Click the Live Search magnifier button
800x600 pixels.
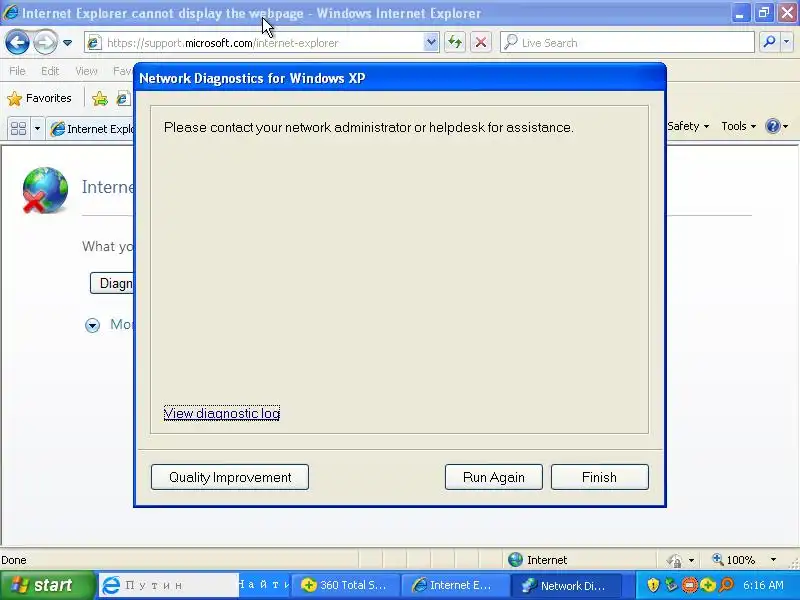coord(769,42)
